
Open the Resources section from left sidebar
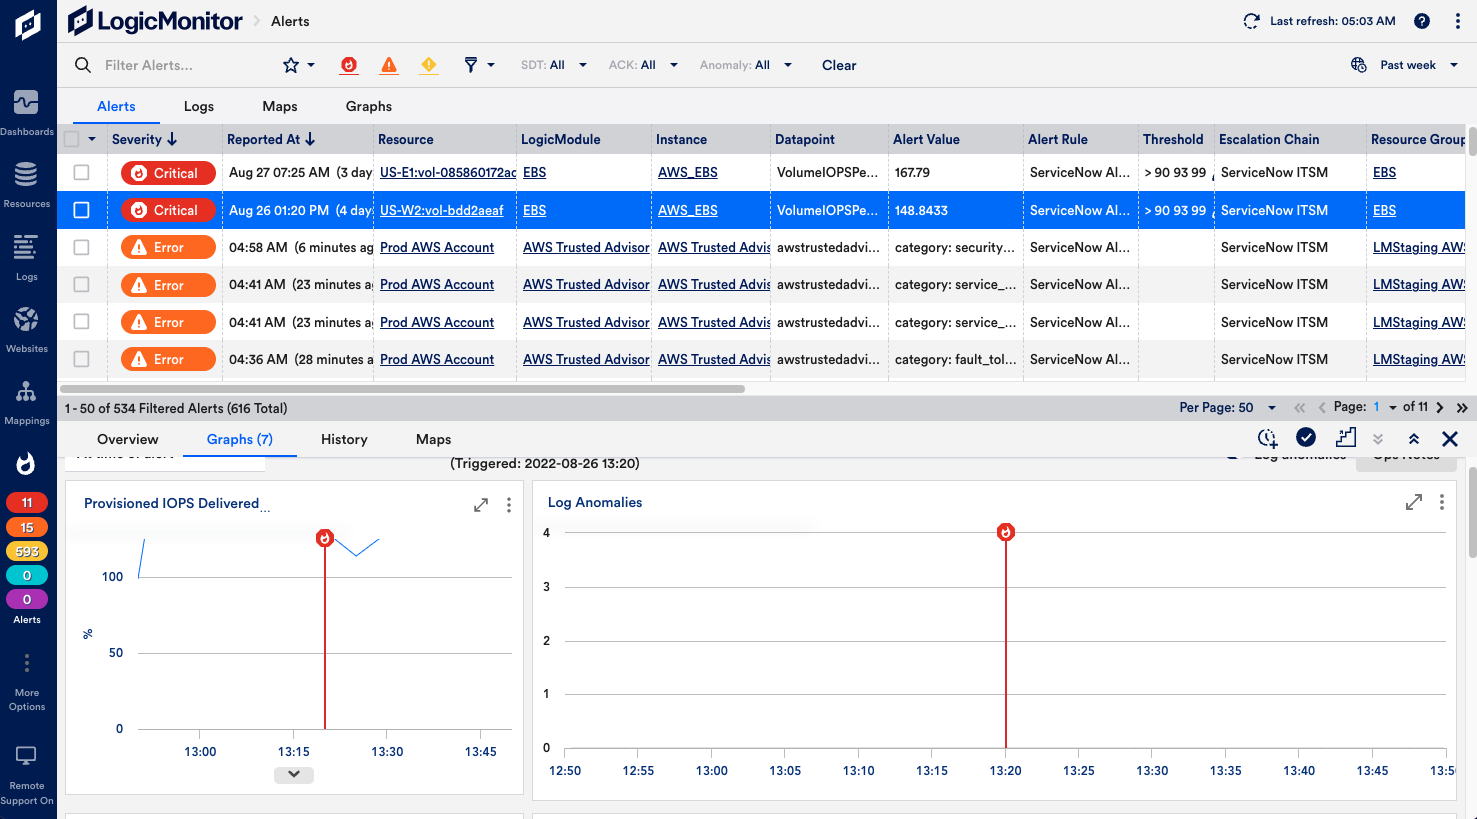(x=27, y=176)
